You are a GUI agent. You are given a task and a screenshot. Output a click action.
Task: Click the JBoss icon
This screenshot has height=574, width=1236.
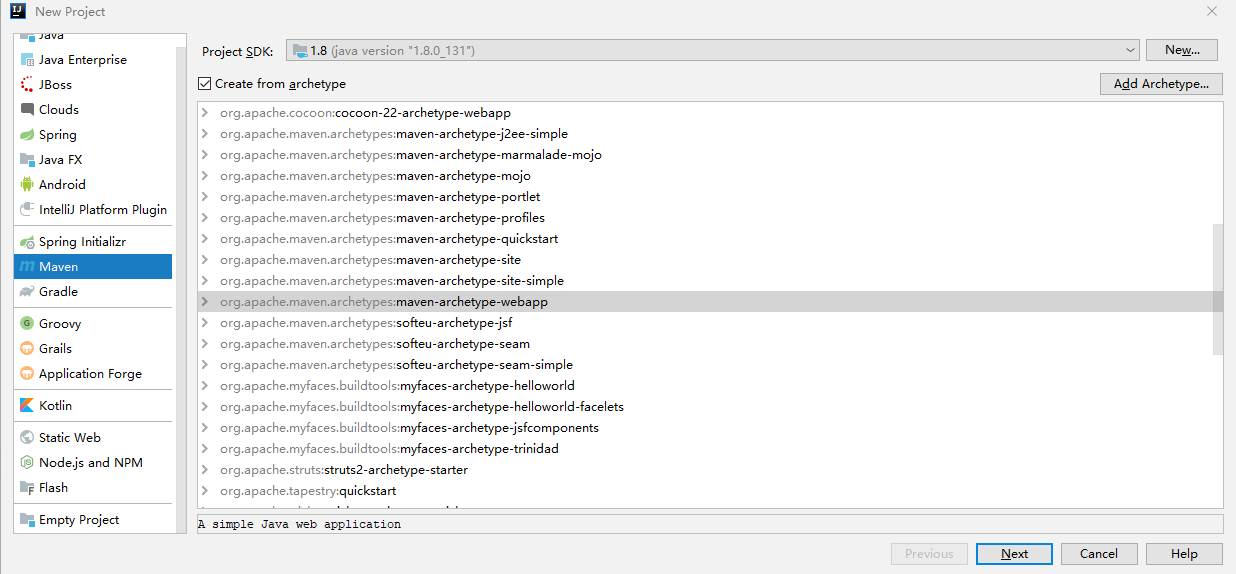pyautogui.click(x=27, y=85)
